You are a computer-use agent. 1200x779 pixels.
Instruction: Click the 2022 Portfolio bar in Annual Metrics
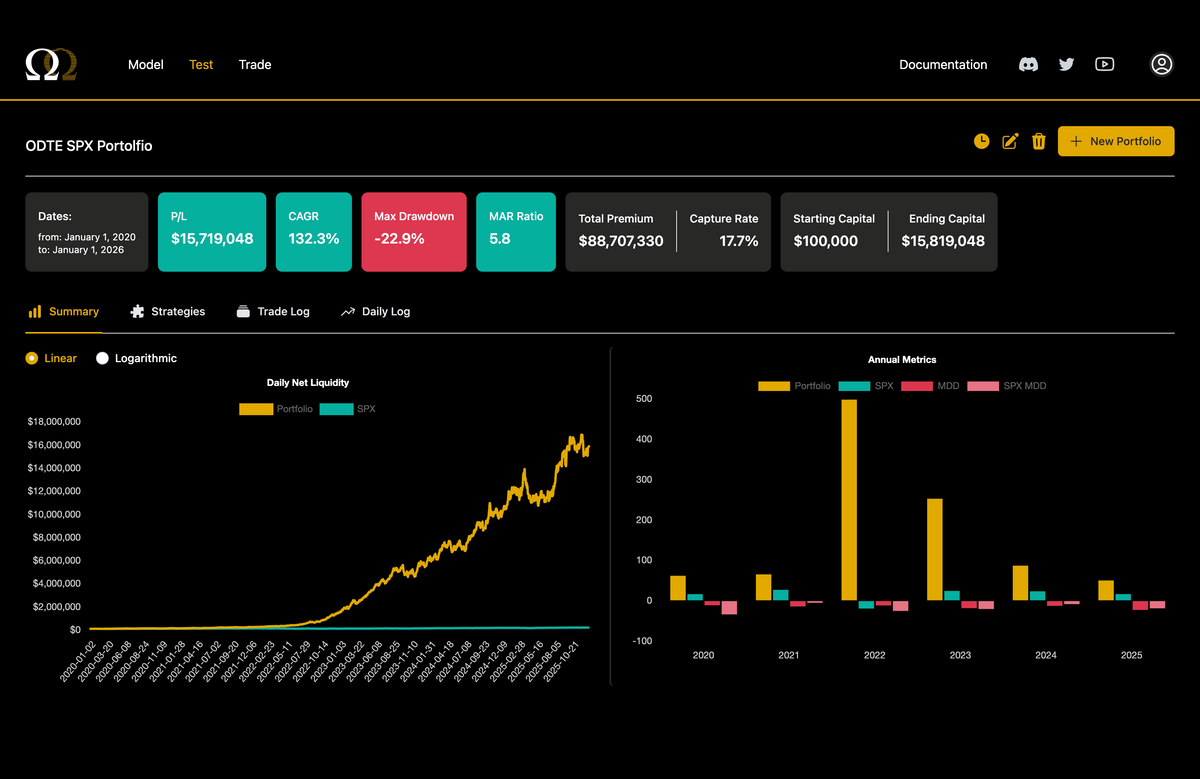849,500
